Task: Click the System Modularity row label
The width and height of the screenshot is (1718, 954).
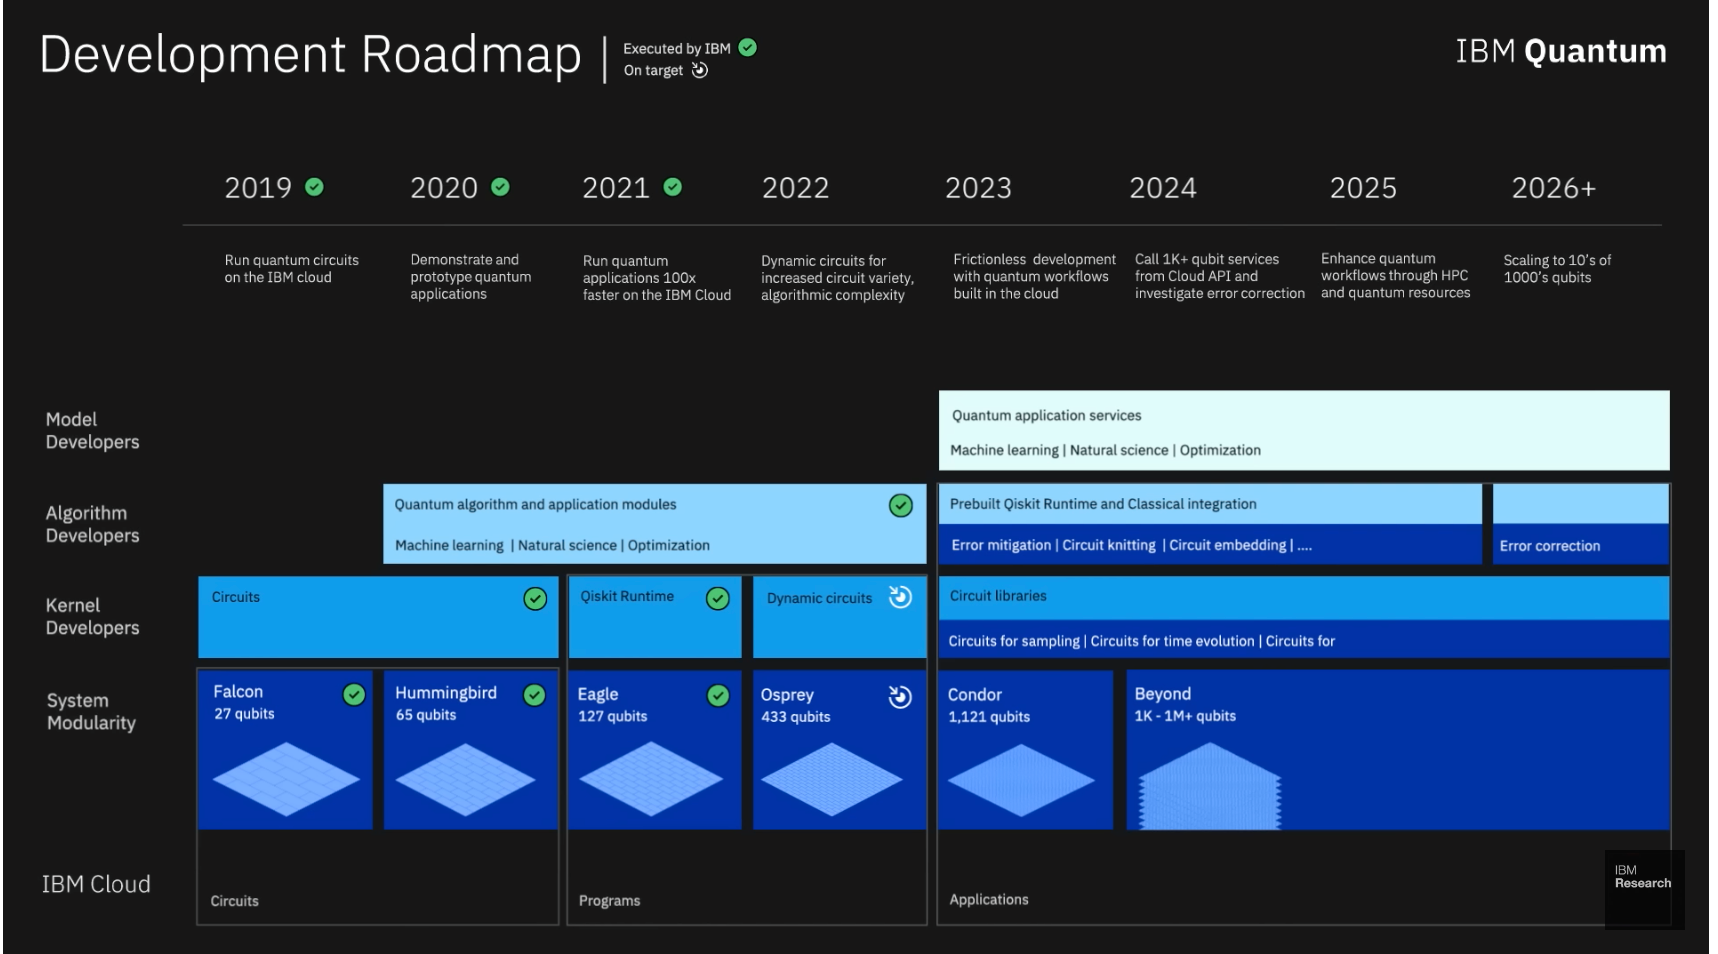Action: (91, 711)
